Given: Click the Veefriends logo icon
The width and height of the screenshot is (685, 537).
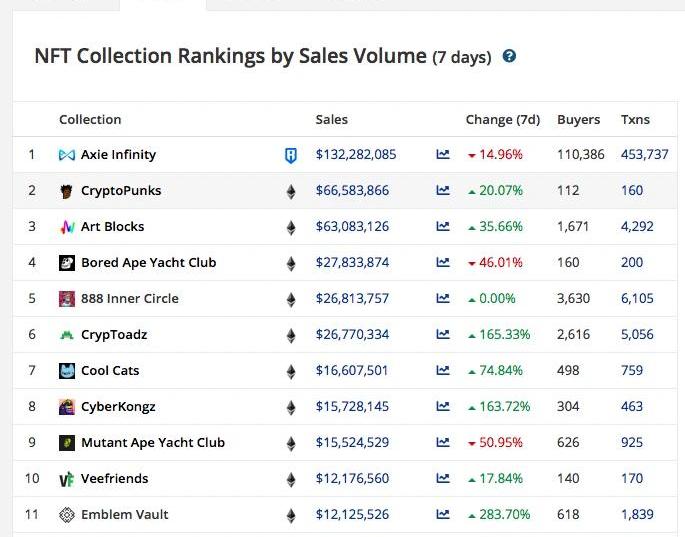Looking at the screenshot, I should (x=67, y=479).
